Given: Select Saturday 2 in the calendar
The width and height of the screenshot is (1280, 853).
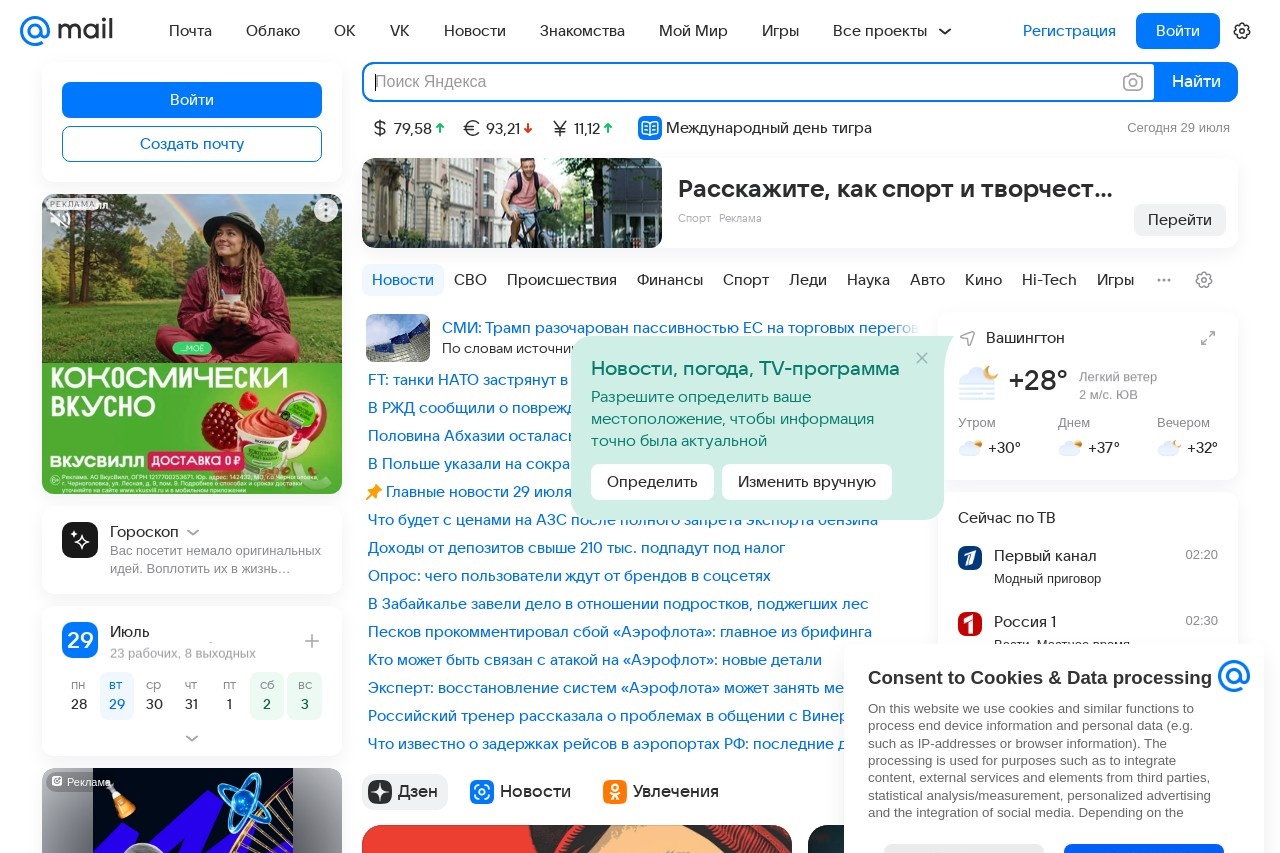Looking at the screenshot, I should pos(267,695).
